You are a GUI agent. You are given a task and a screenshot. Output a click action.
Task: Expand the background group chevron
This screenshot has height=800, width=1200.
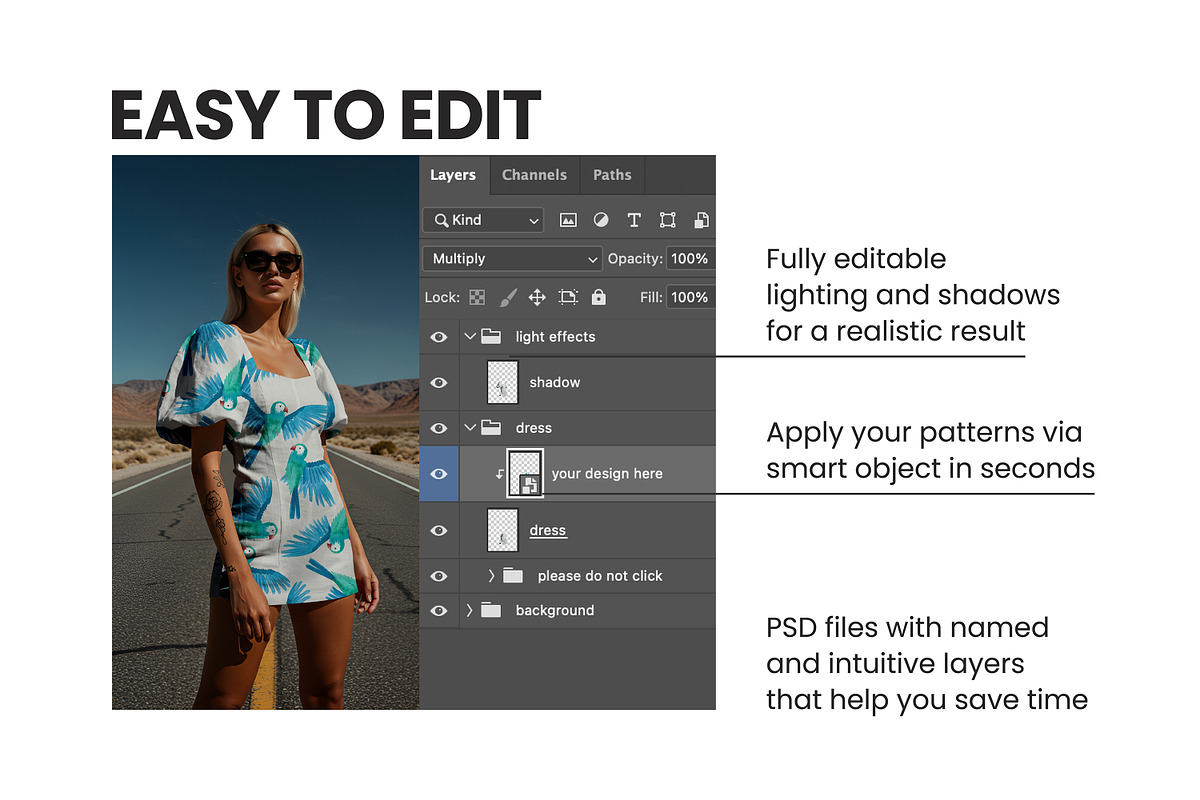point(470,610)
